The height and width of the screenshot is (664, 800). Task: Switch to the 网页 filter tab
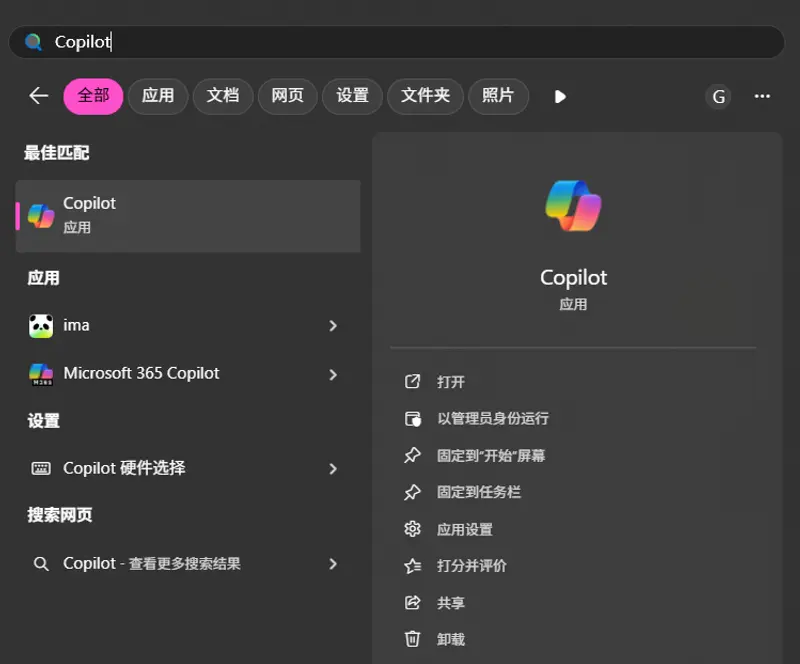click(x=287, y=96)
